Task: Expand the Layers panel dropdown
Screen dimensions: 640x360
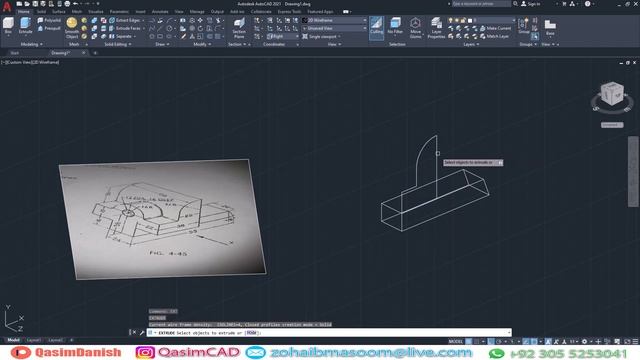Action: pyautogui.click(x=471, y=44)
